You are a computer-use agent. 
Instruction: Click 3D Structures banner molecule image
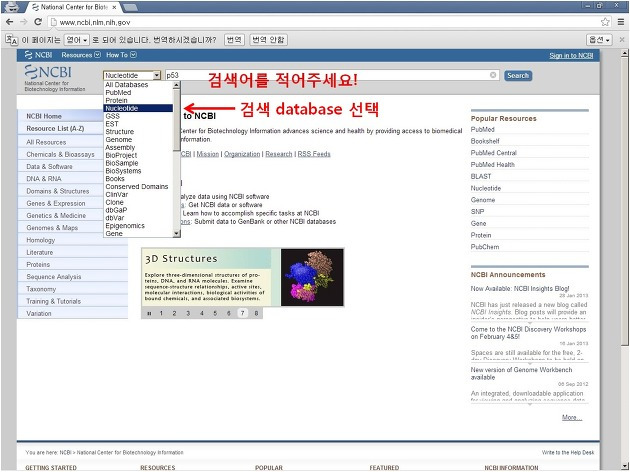(312, 277)
